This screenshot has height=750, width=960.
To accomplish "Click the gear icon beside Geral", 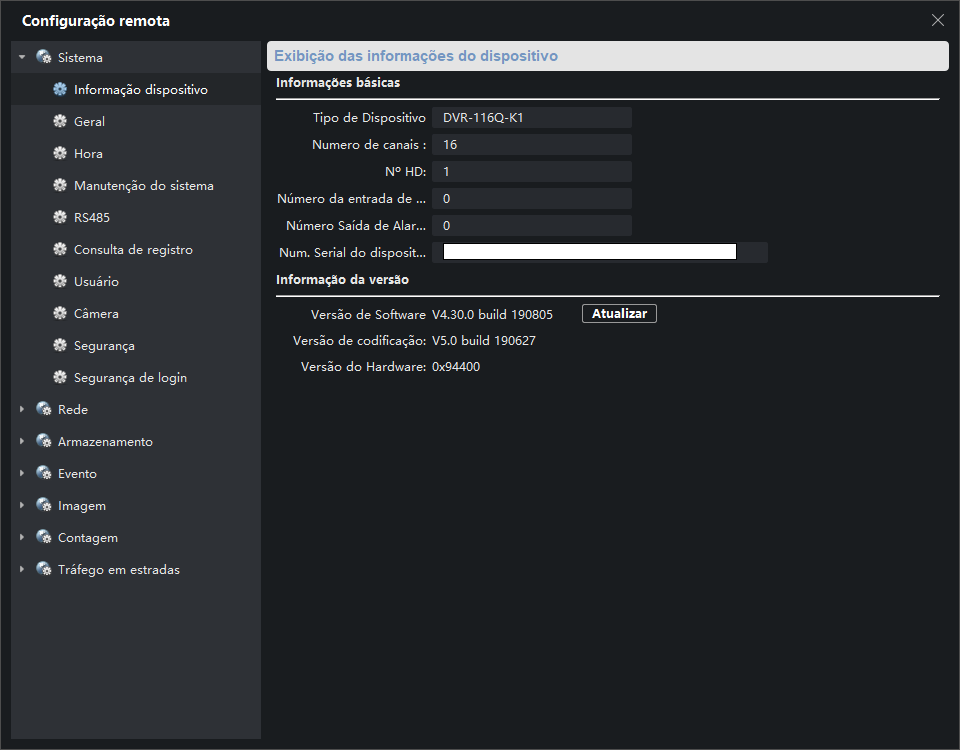I will coord(60,122).
